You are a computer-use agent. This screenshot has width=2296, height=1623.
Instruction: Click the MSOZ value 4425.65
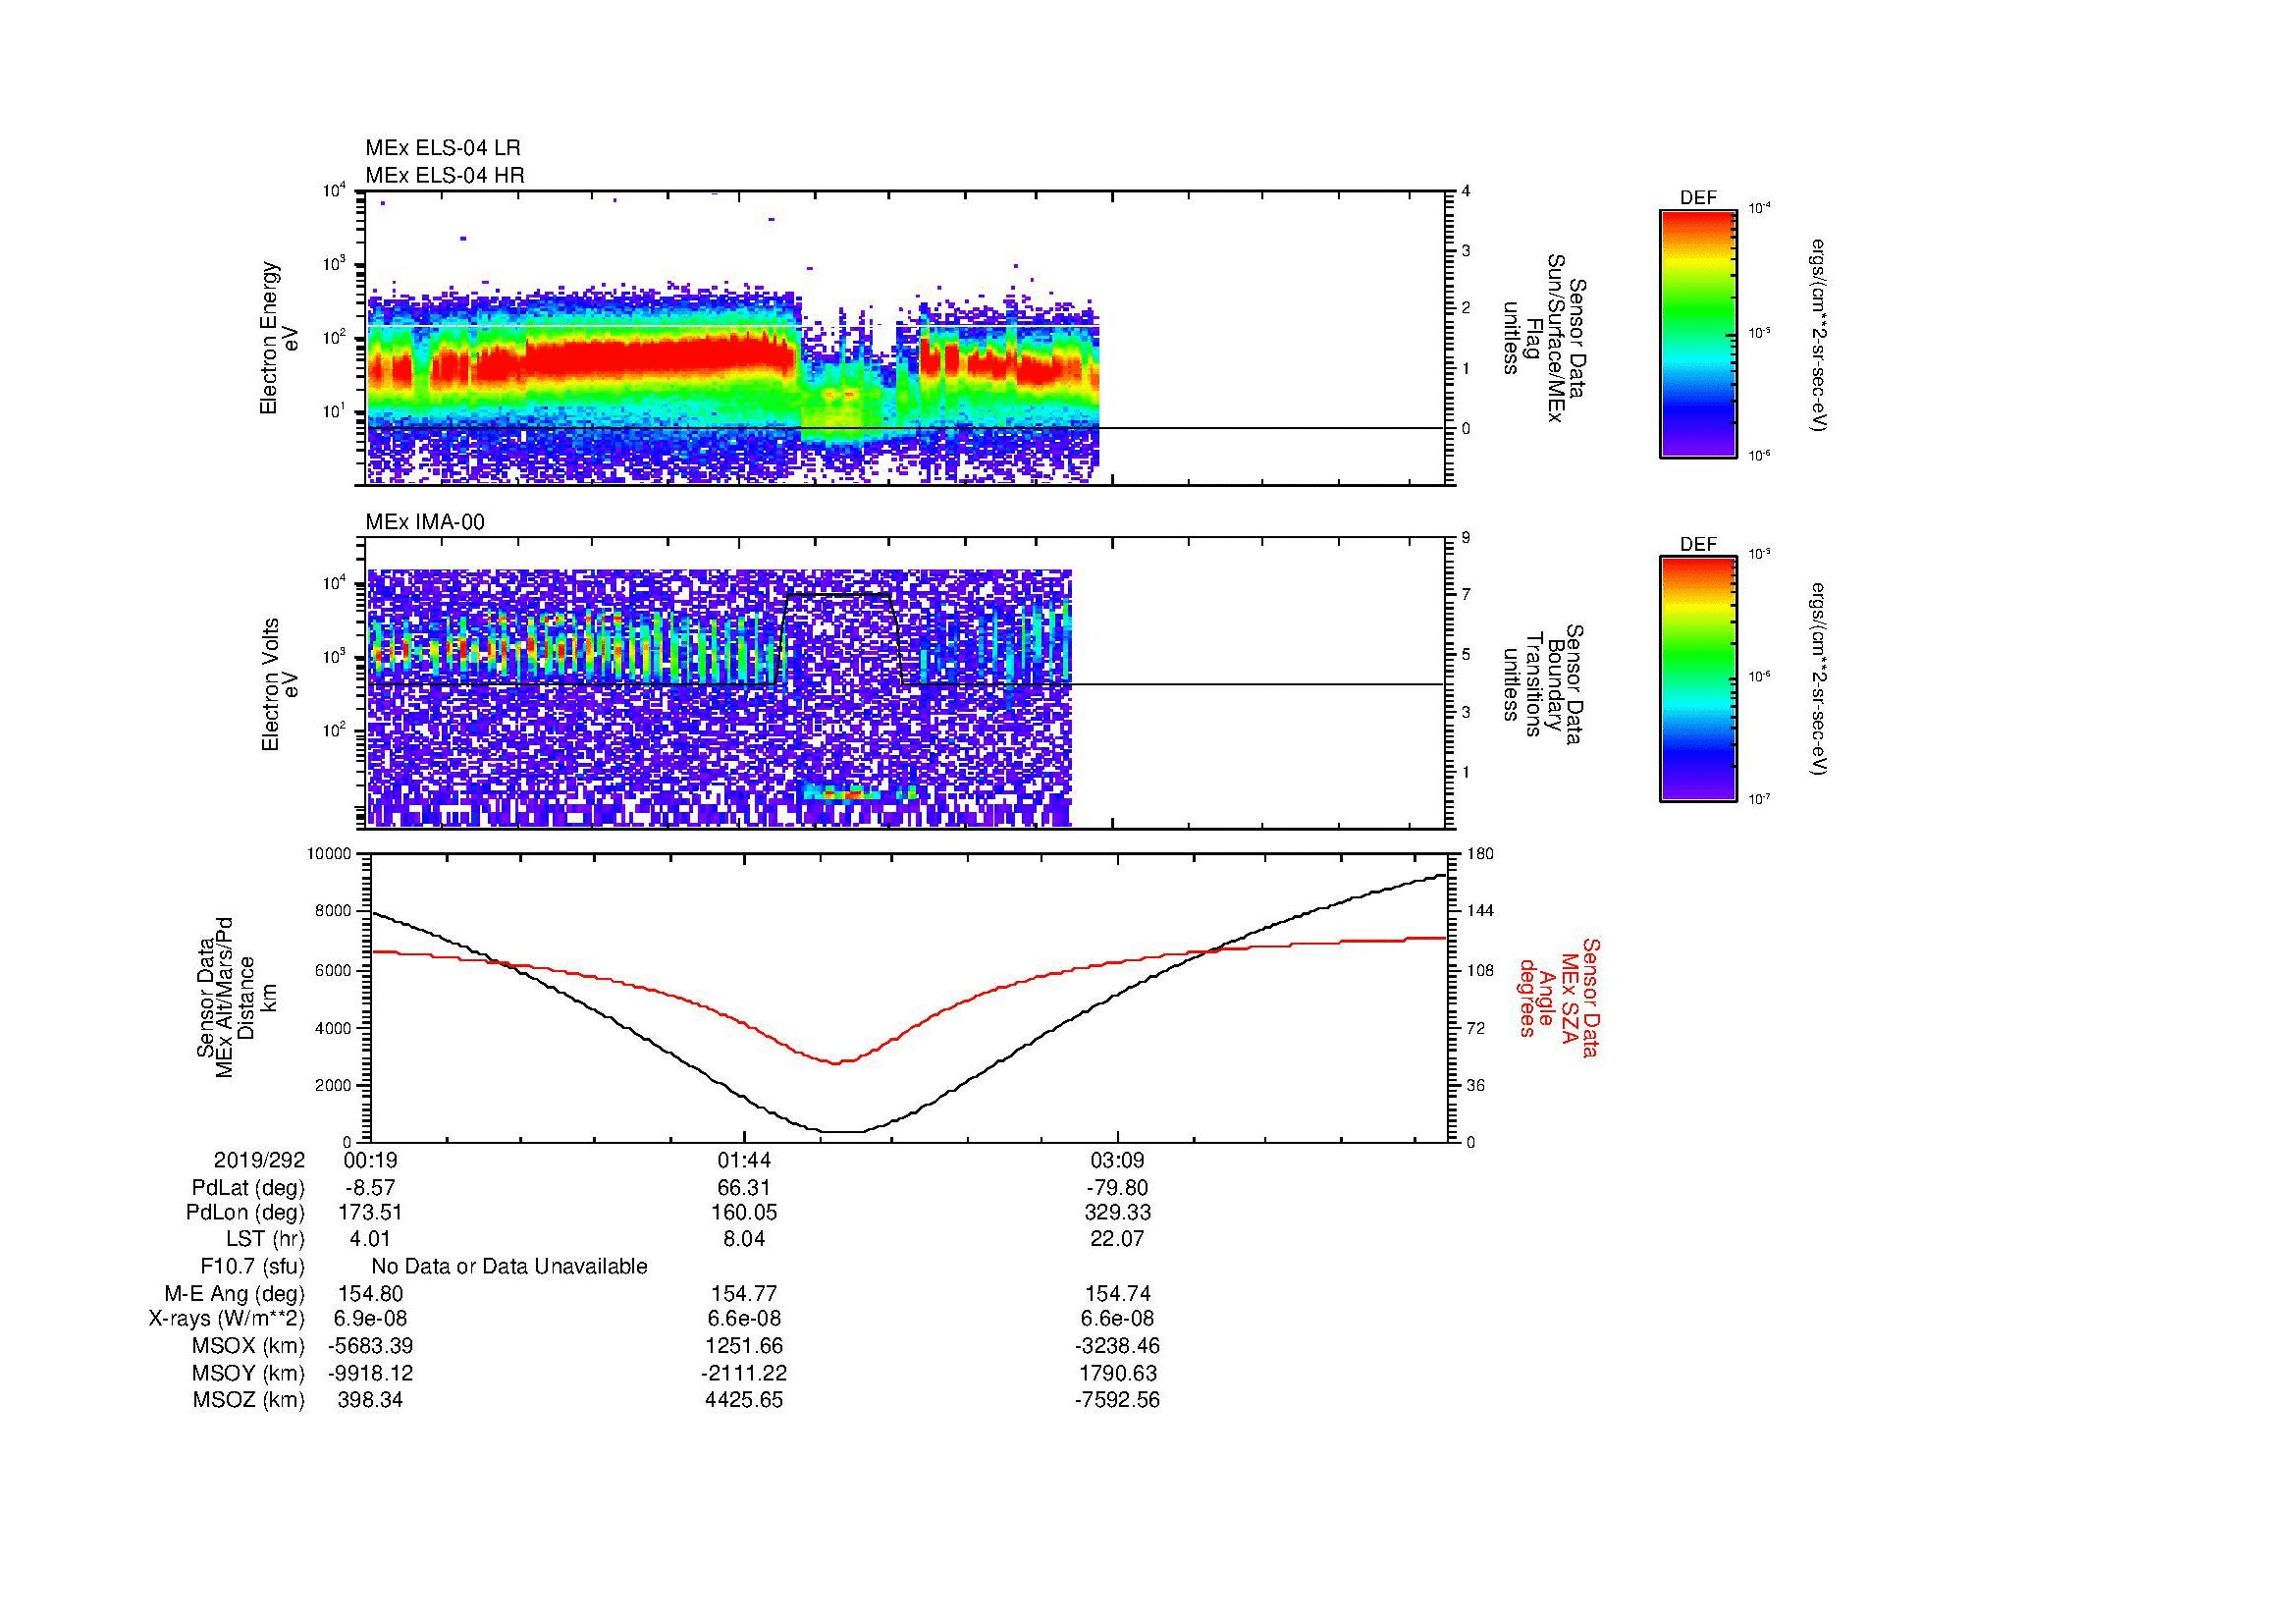(x=744, y=1400)
